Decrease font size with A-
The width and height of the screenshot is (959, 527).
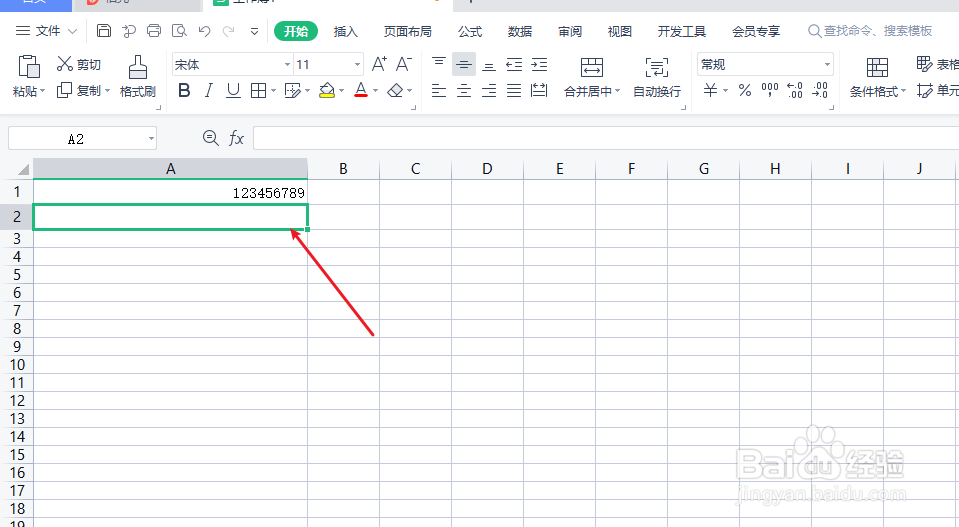pos(404,64)
